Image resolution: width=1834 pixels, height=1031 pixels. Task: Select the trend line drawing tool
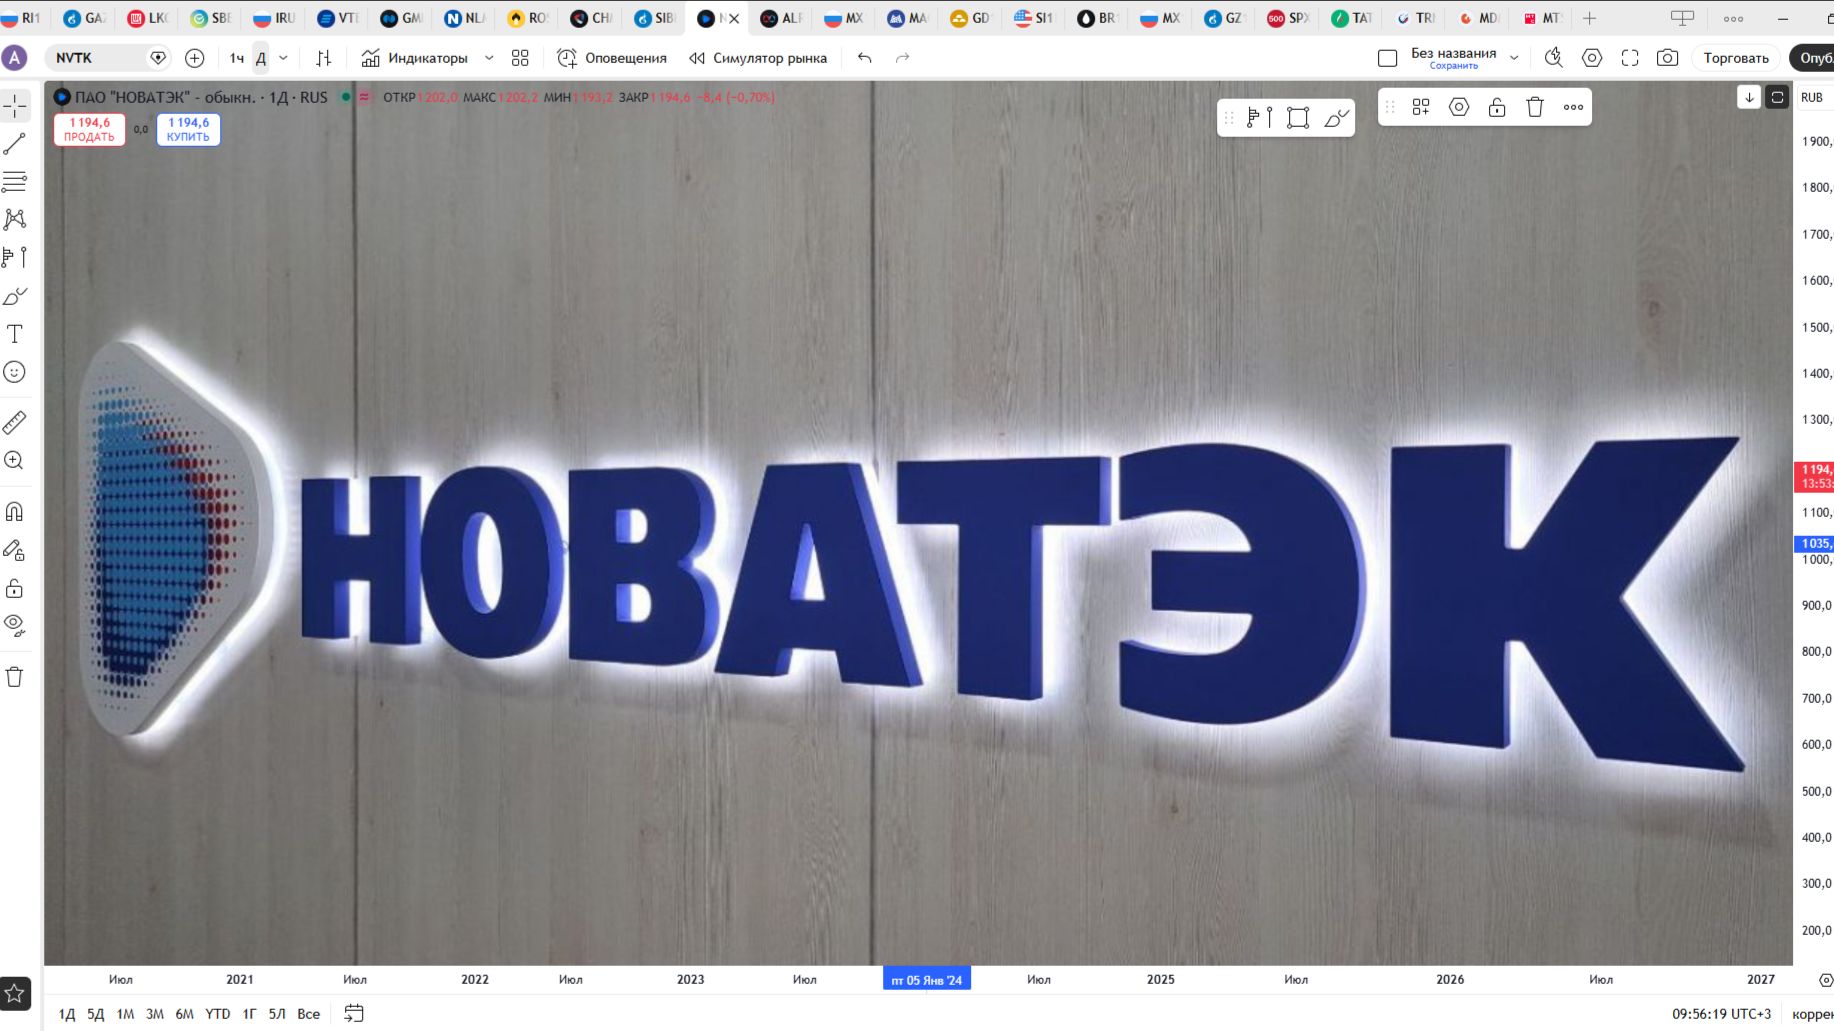click(15, 143)
